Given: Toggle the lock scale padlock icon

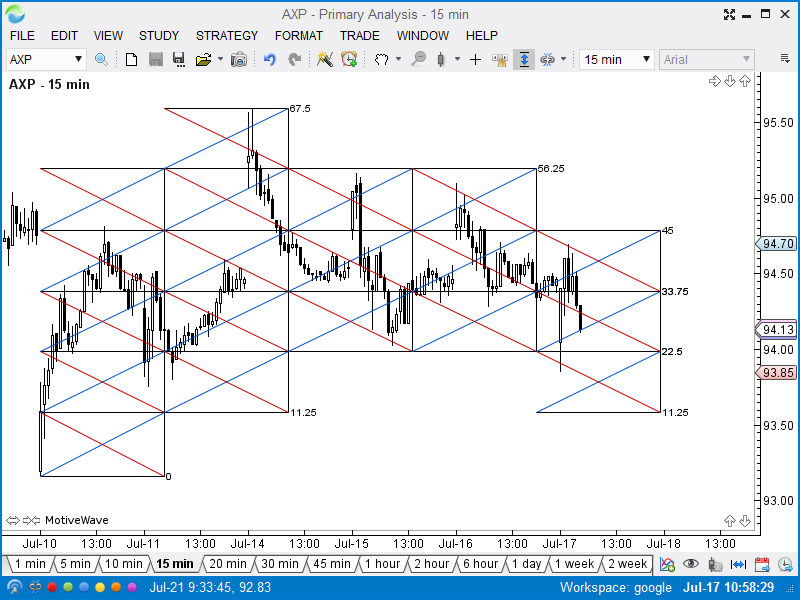Looking at the screenshot, I should pyautogui.click(x=499, y=60).
